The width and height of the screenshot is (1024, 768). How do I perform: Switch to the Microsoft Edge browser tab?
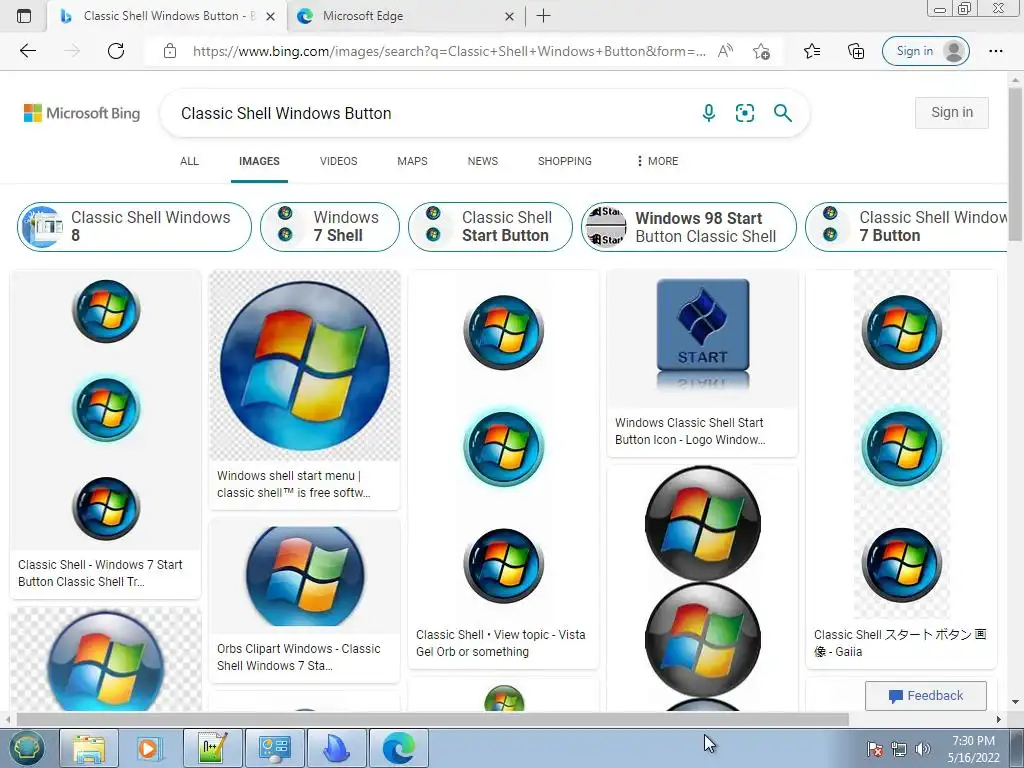(405, 16)
